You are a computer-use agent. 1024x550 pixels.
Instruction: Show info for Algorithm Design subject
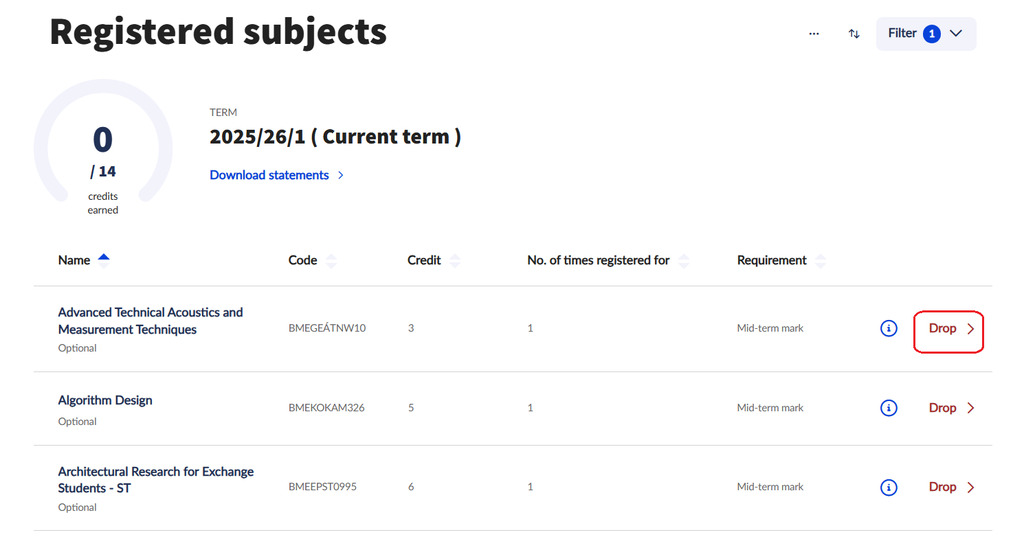click(888, 408)
